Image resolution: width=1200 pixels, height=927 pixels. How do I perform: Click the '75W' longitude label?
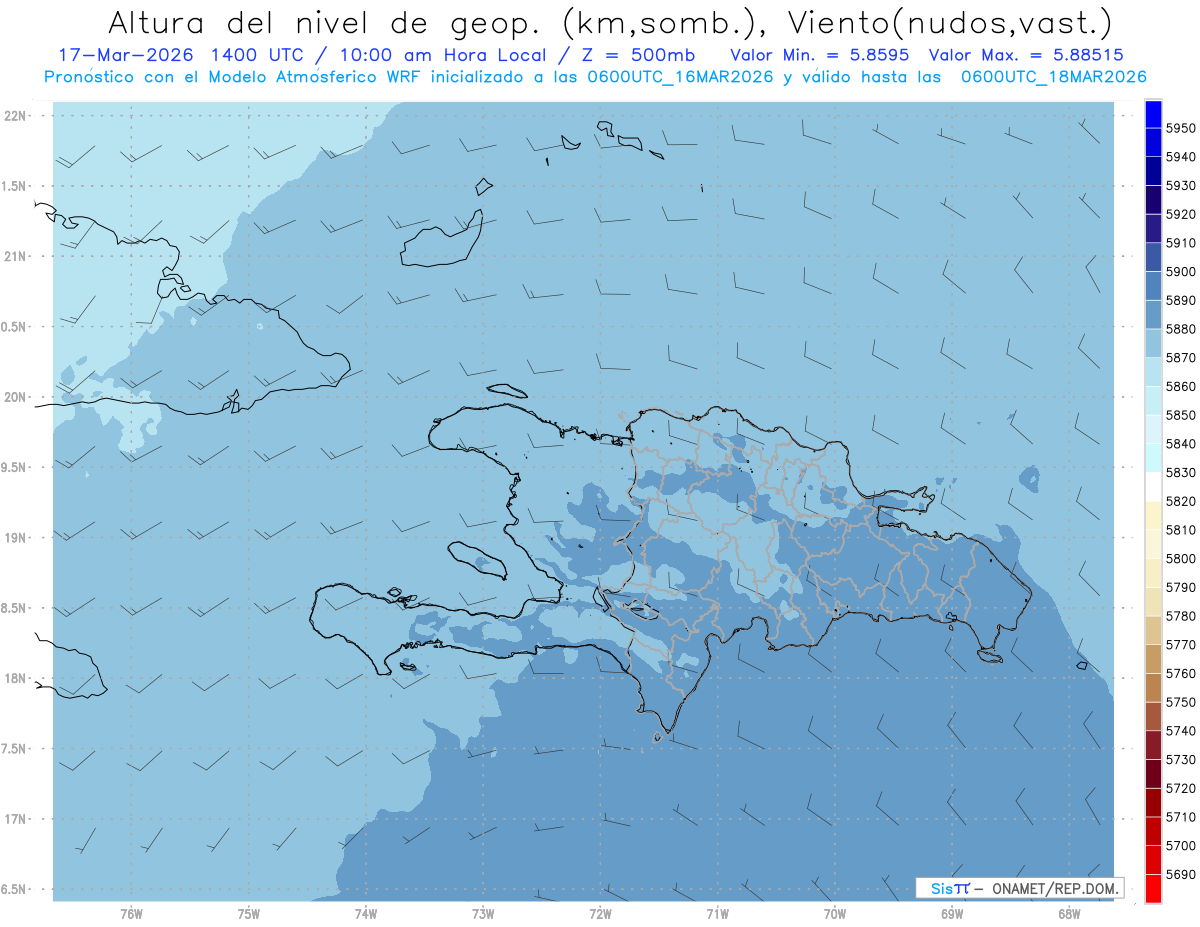pyautogui.click(x=249, y=914)
